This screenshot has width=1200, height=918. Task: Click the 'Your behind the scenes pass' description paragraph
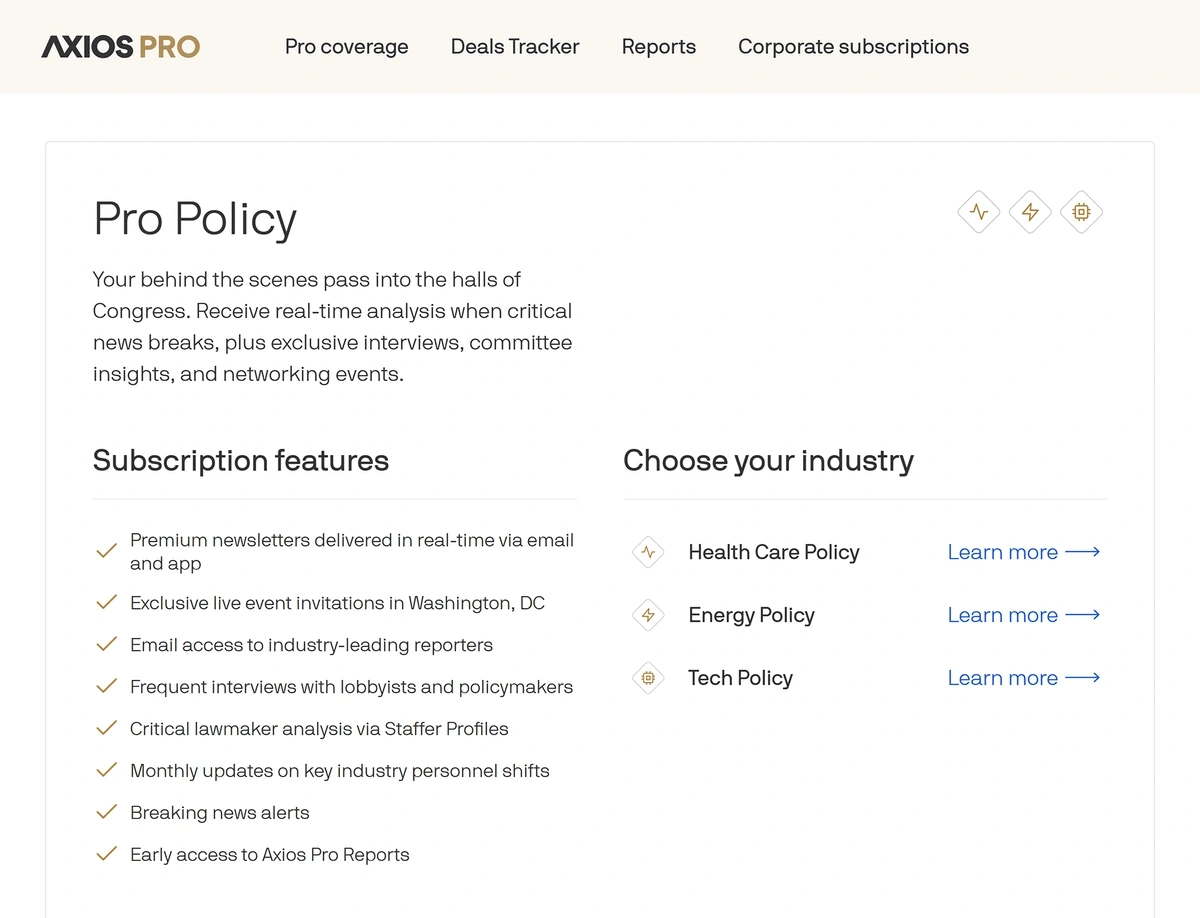coord(333,327)
